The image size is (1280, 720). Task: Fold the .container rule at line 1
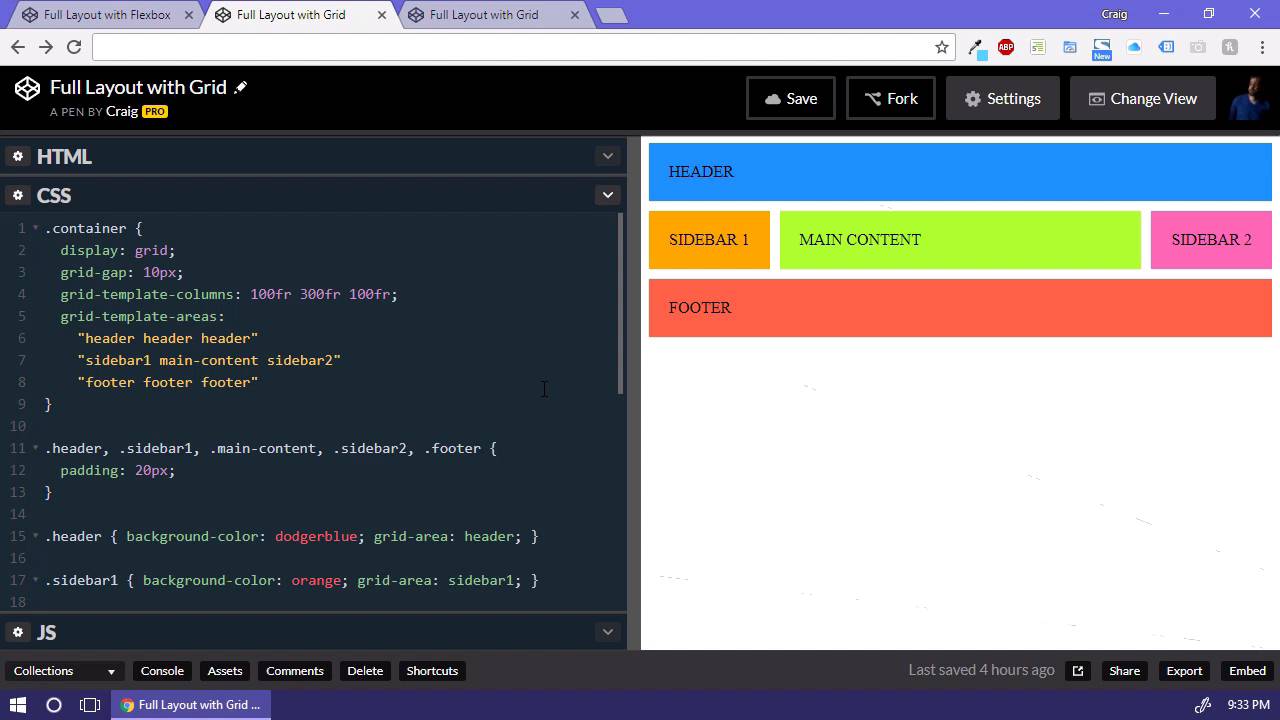coord(36,228)
